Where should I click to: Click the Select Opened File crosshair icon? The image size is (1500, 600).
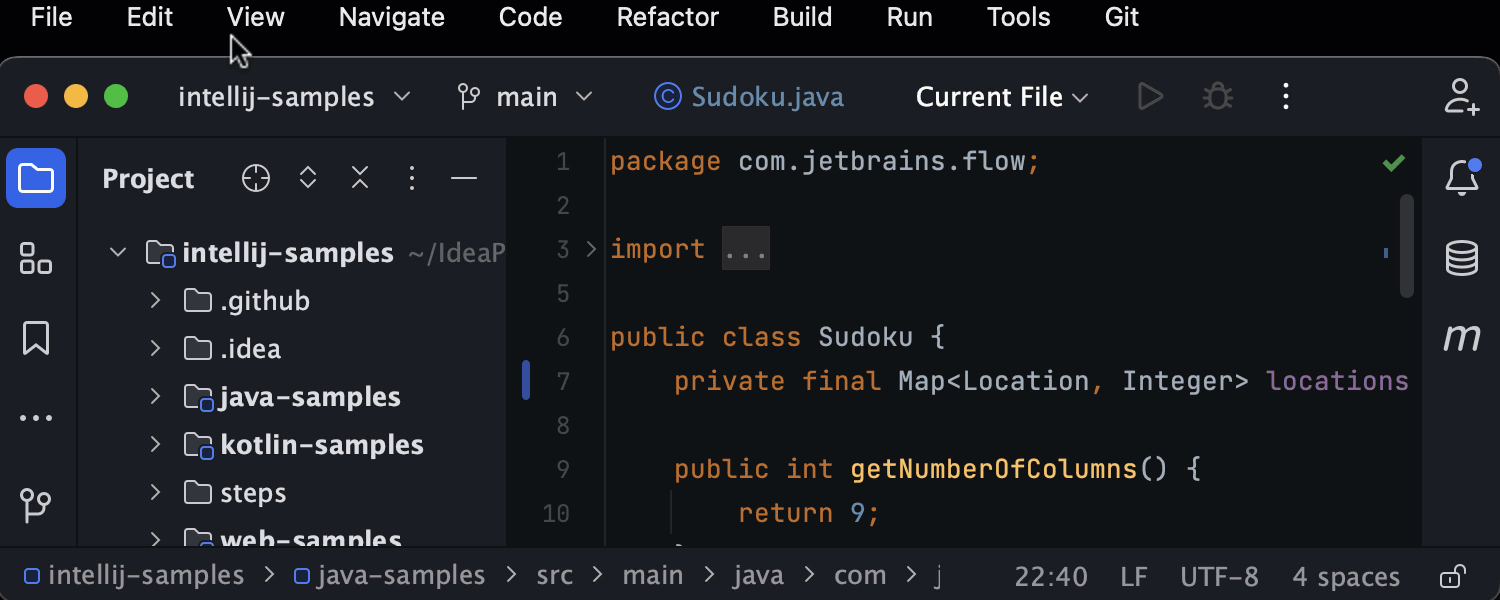click(x=256, y=179)
